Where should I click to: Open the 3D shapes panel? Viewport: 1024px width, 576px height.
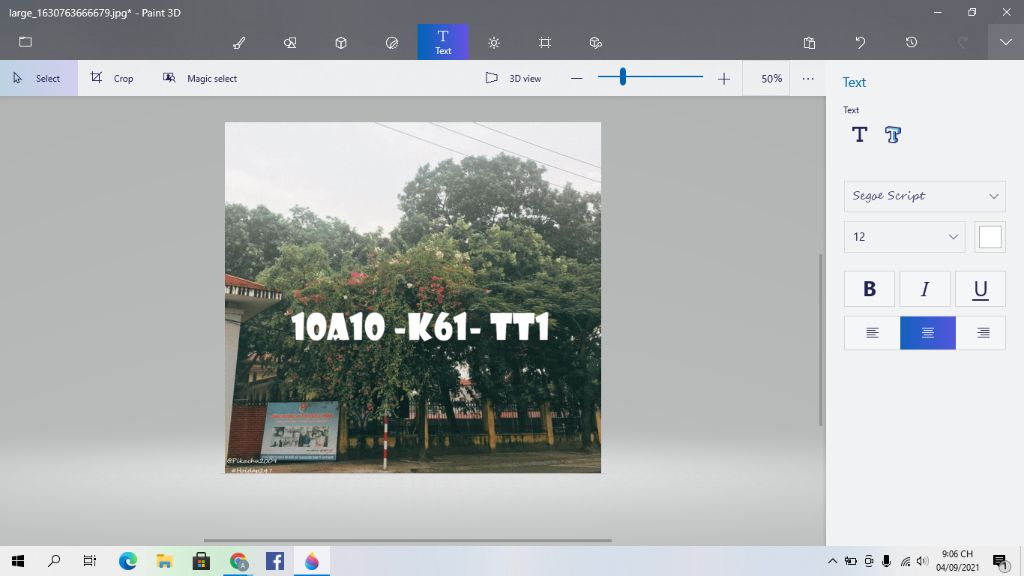[x=340, y=42]
